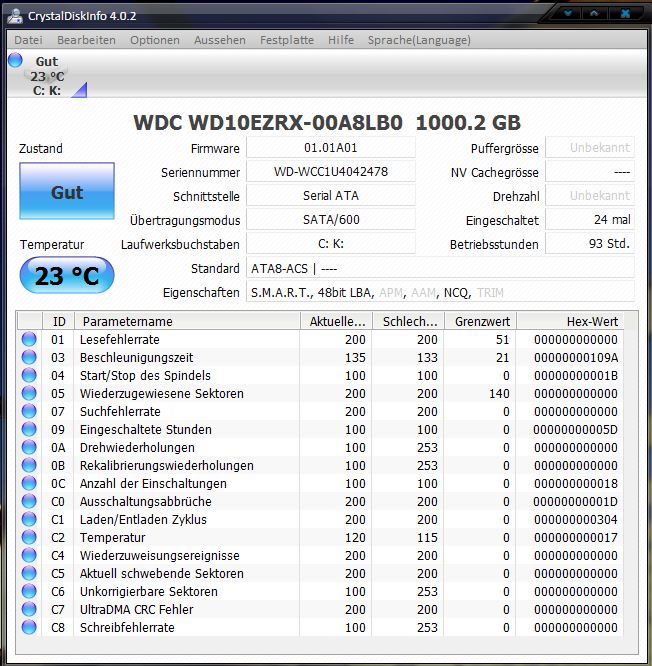
Task: Open the Hilfe menu
Action: pyautogui.click(x=341, y=40)
